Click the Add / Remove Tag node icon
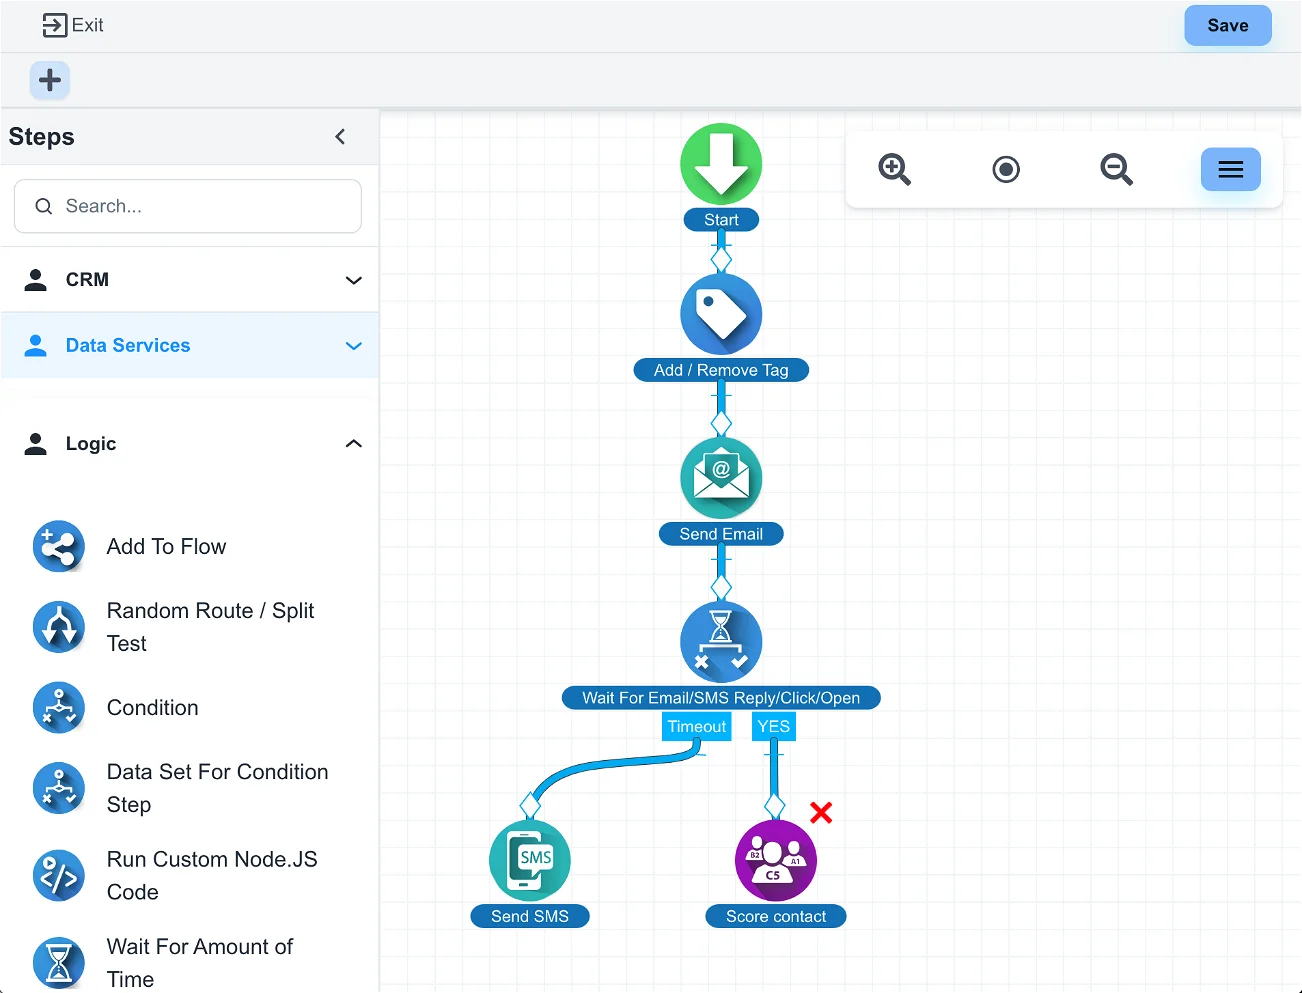 click(x=721, y=314)
